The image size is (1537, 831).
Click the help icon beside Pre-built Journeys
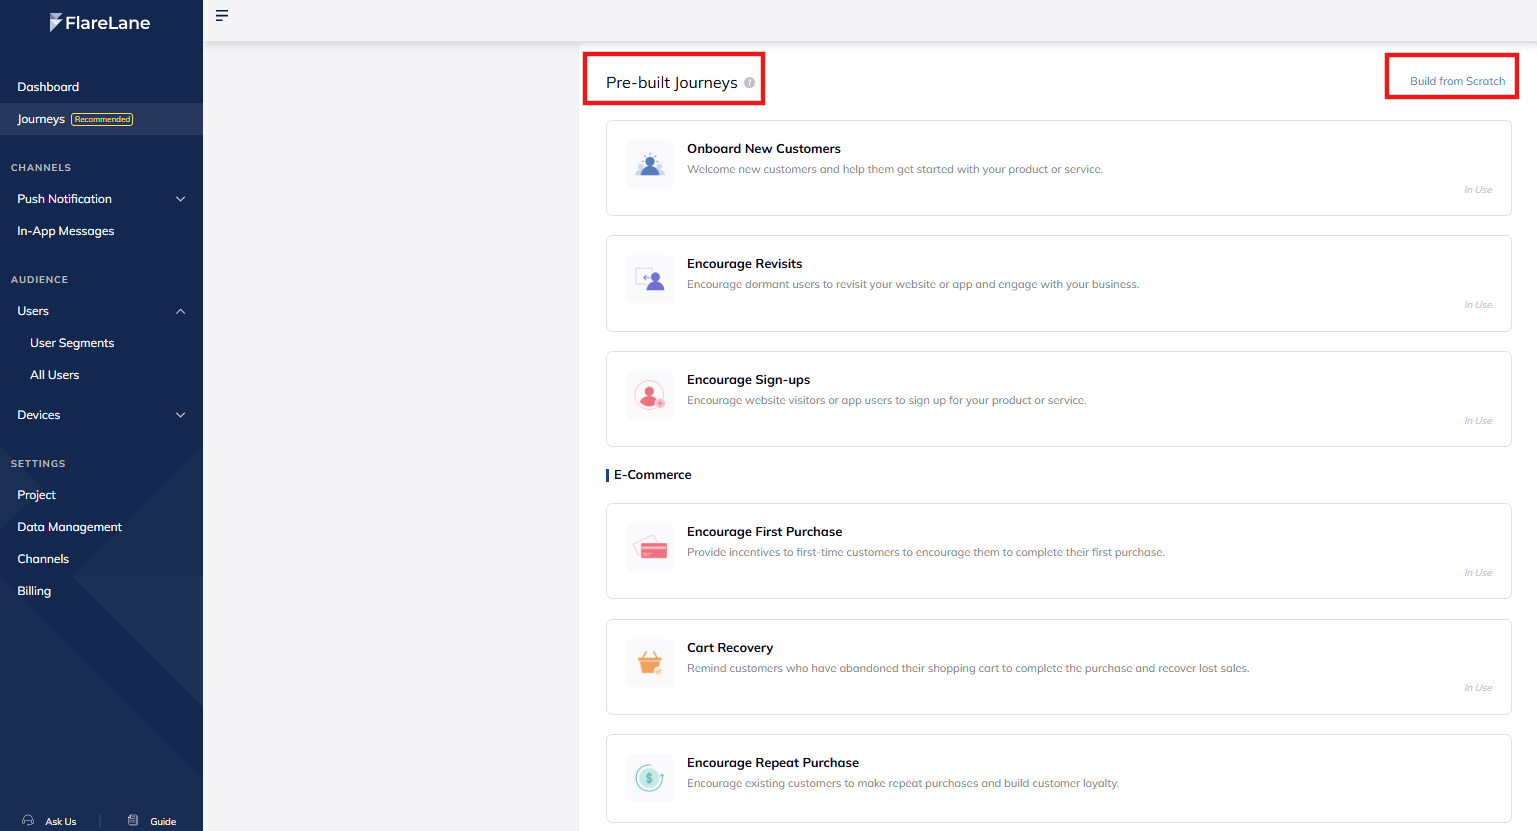[x=749, y=83]
